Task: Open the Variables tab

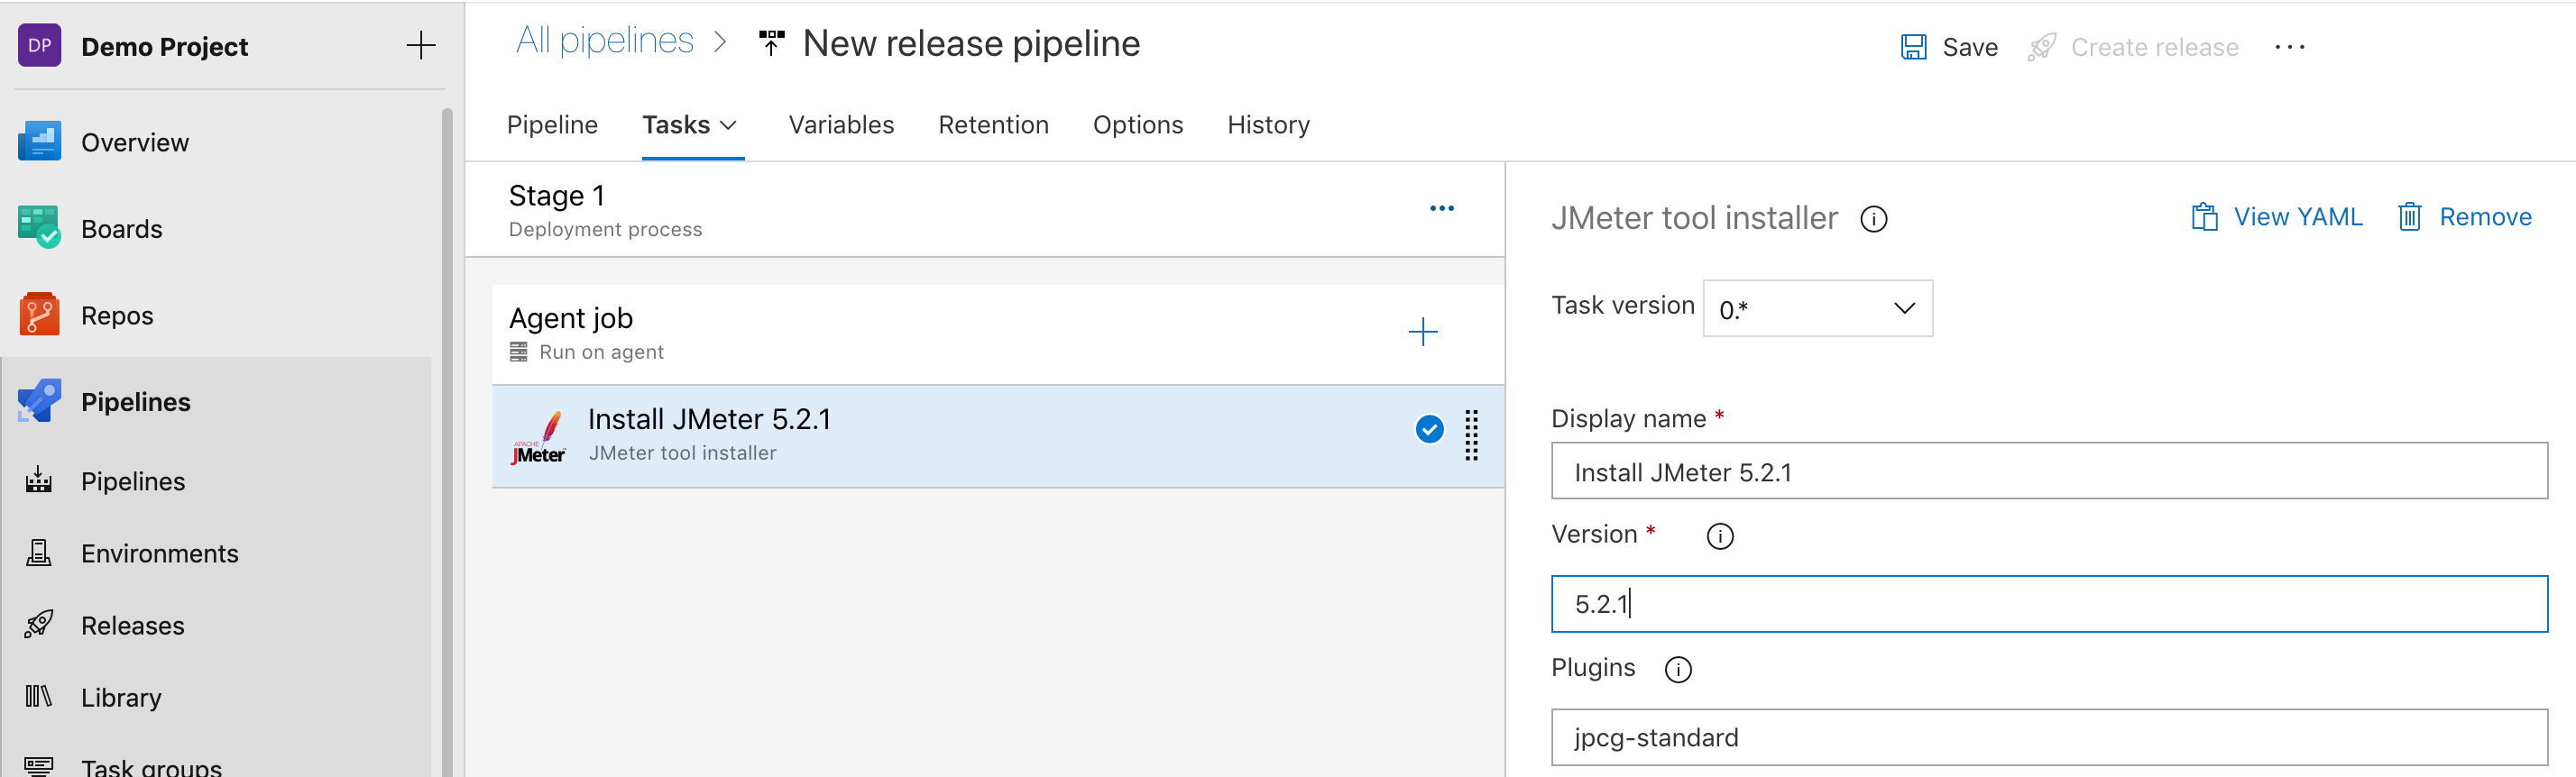Action: pyautogui.click(x=841, y=125)
